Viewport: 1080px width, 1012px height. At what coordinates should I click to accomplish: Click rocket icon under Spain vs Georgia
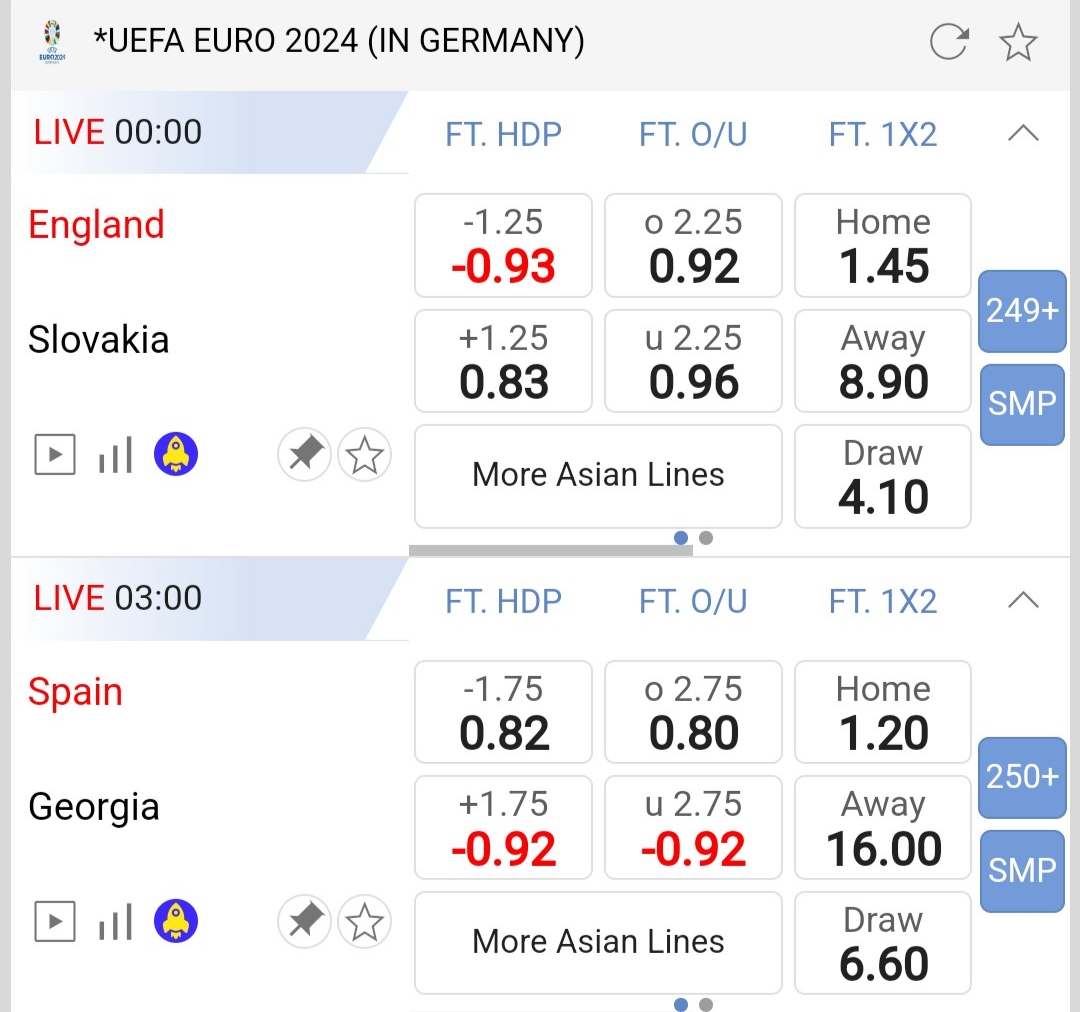(176, 922)
